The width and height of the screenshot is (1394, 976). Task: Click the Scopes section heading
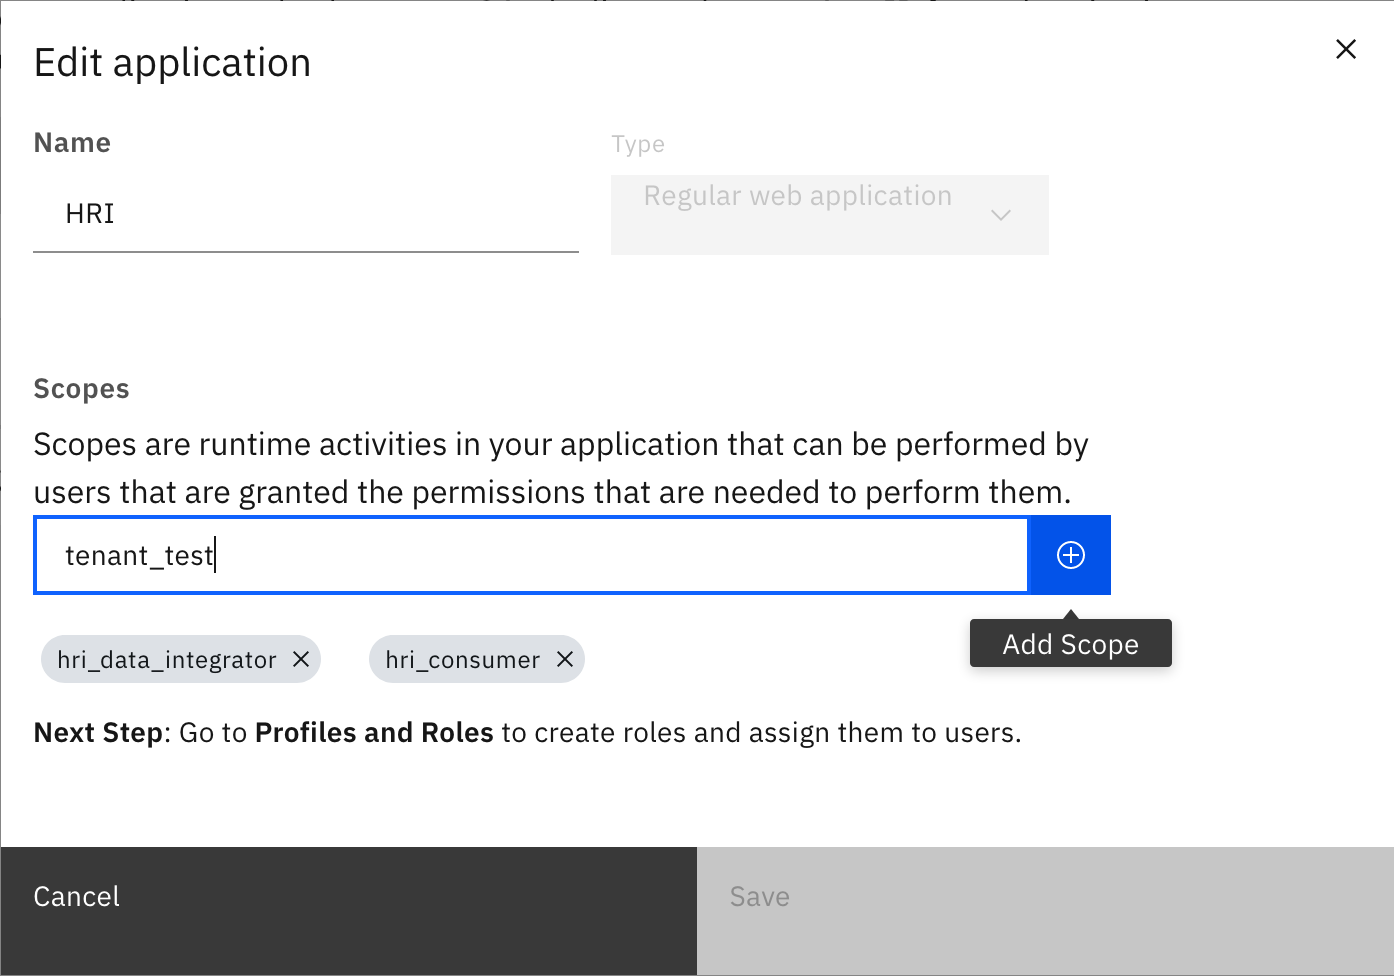coord(82,389)
